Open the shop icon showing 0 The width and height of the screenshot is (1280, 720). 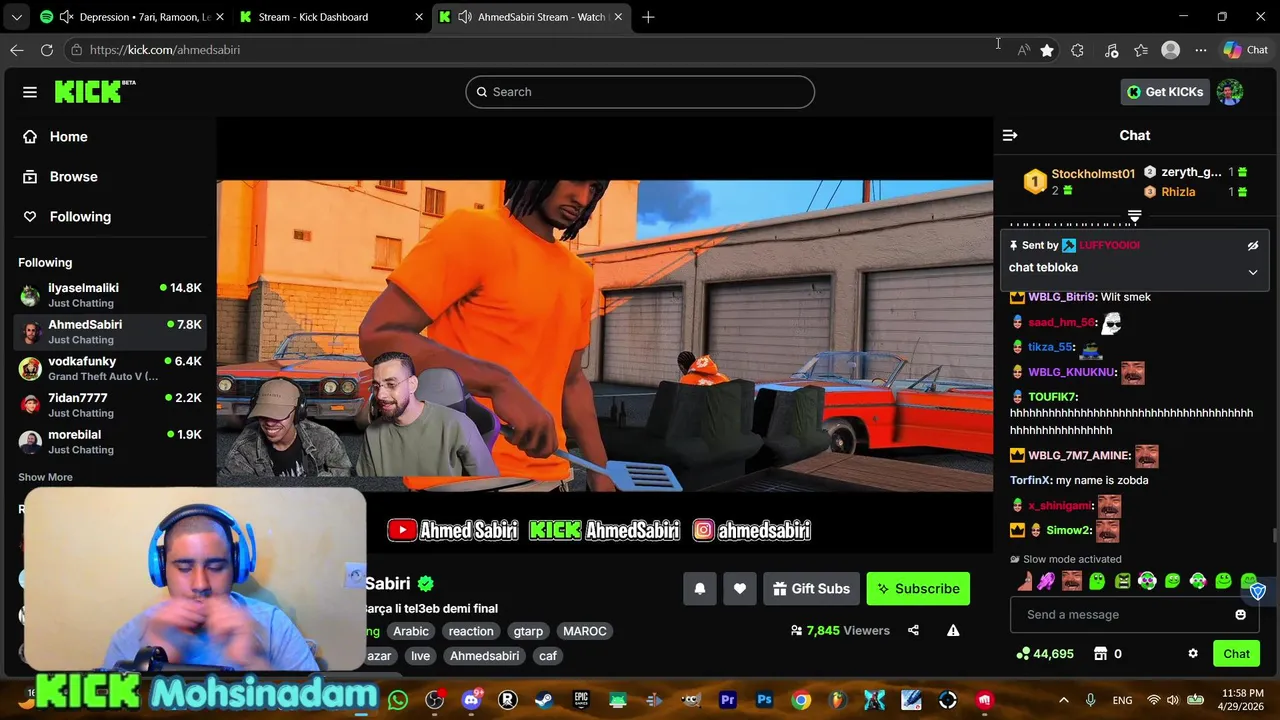pos(1107,654)
